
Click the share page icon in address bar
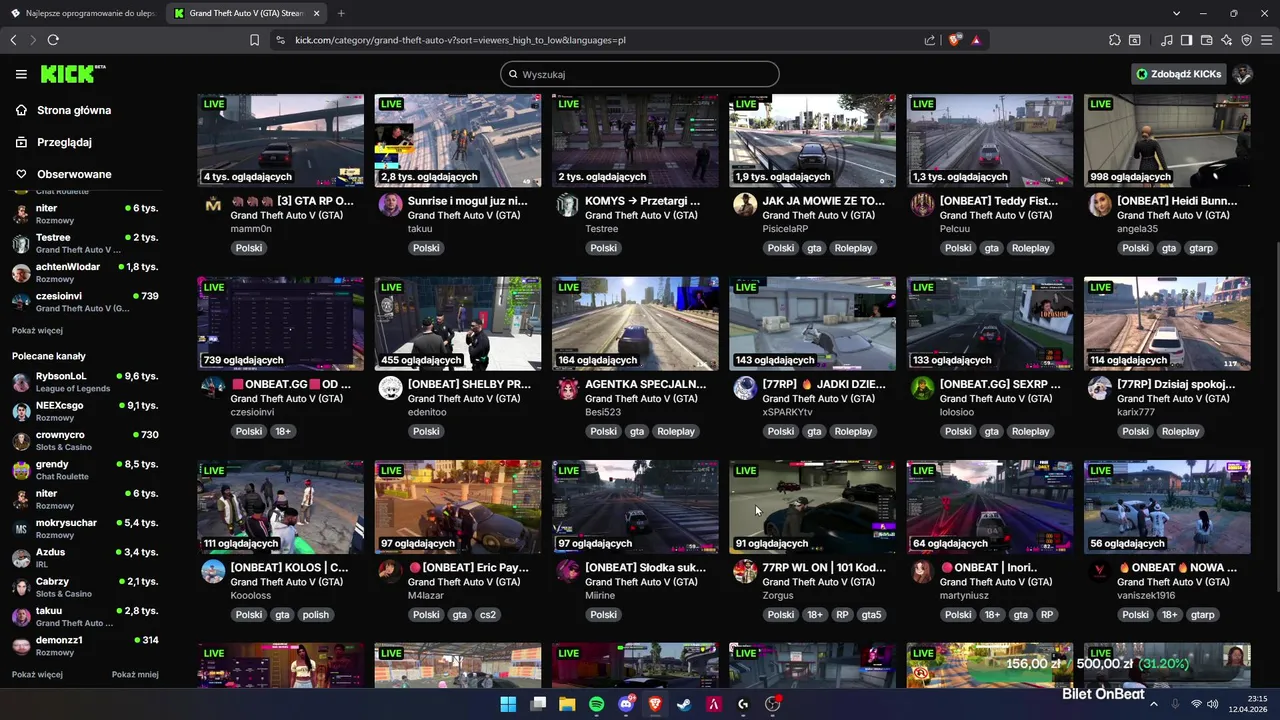click(930, 40)
